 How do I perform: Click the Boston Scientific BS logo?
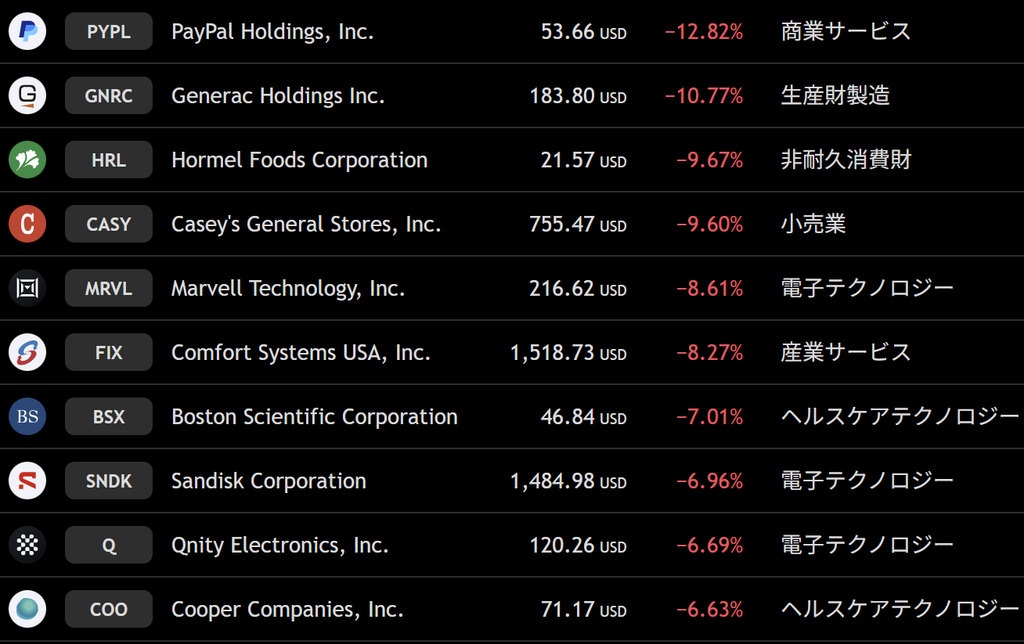(x=27, y=416)
